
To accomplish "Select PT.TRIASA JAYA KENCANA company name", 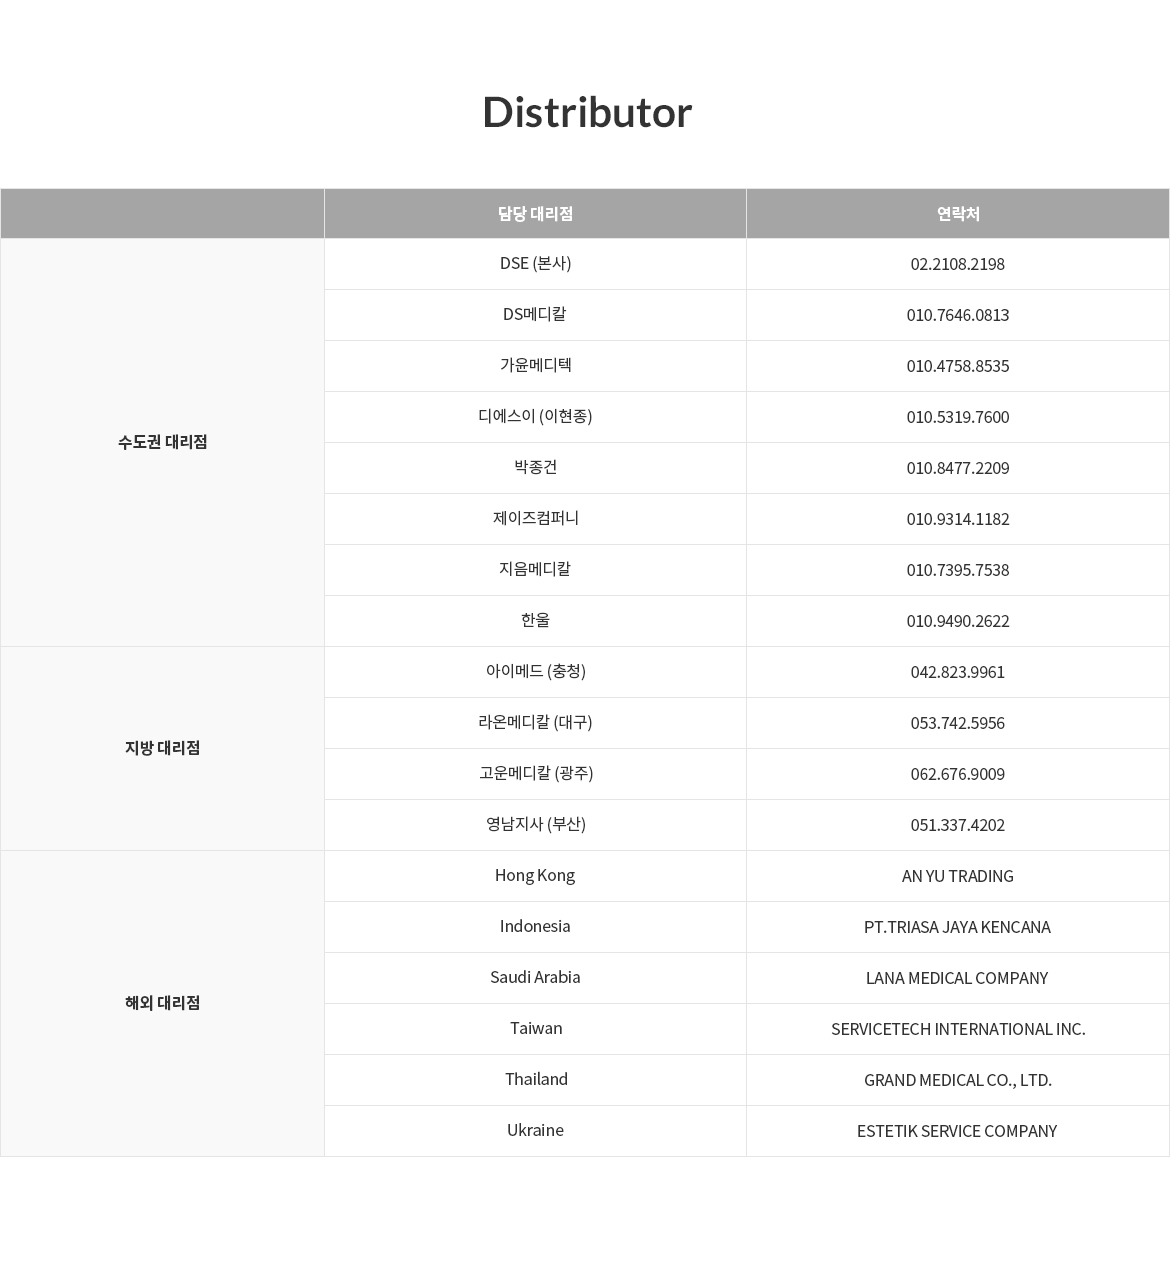I will 958,927.
